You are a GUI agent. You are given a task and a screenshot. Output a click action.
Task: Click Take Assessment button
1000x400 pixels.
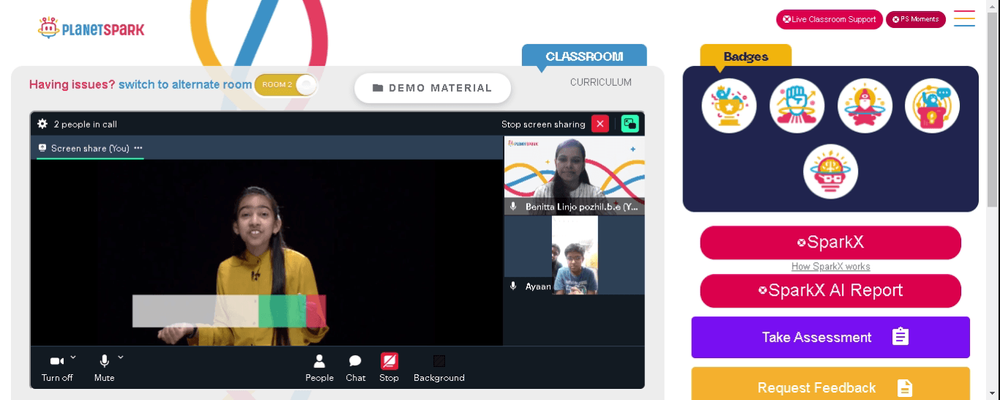pos(830,337)
